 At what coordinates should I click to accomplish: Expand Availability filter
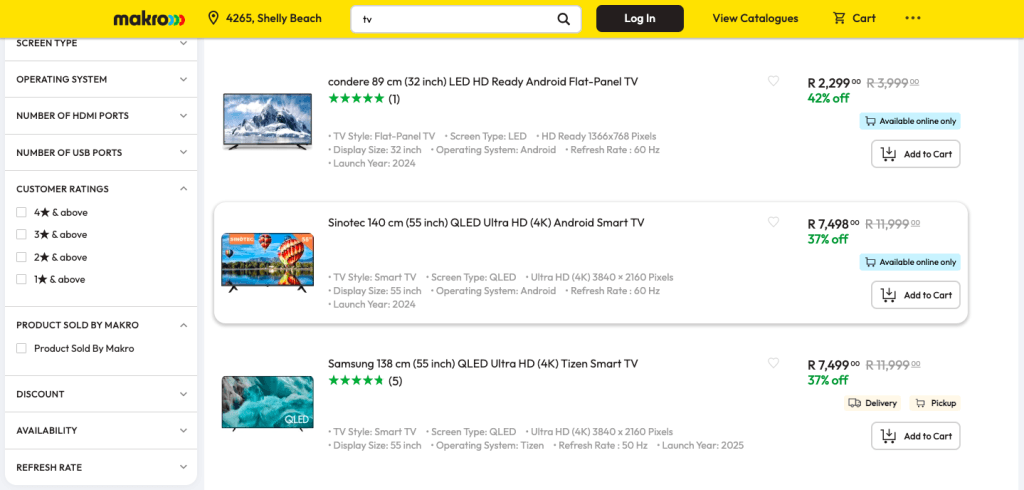pos(101,431)
